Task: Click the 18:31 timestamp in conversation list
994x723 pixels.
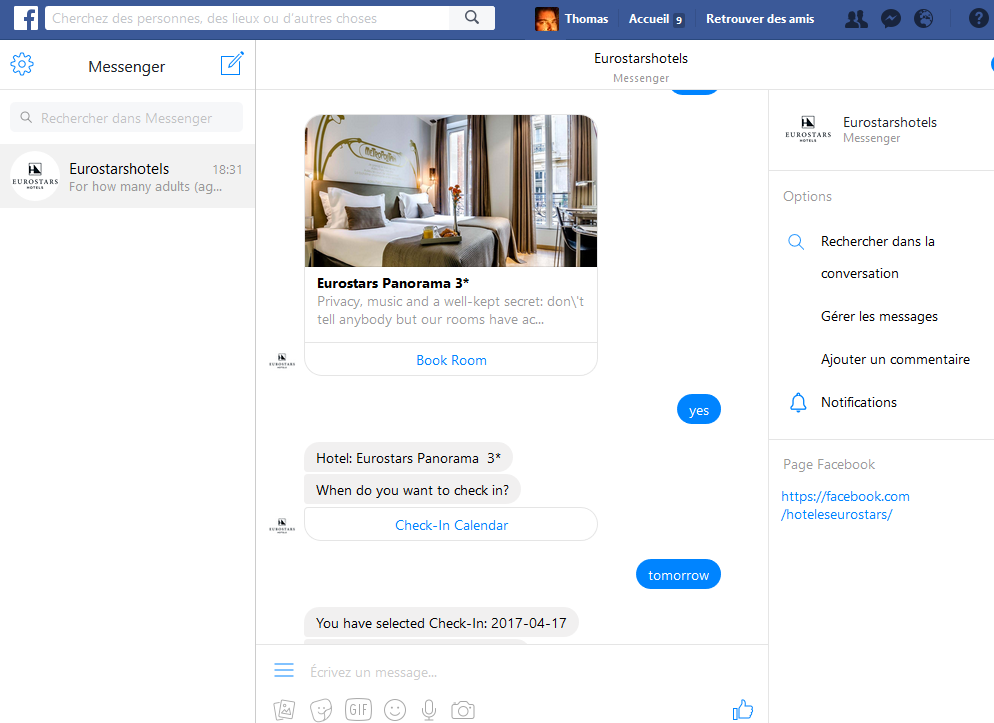Action: click(227, 169)
